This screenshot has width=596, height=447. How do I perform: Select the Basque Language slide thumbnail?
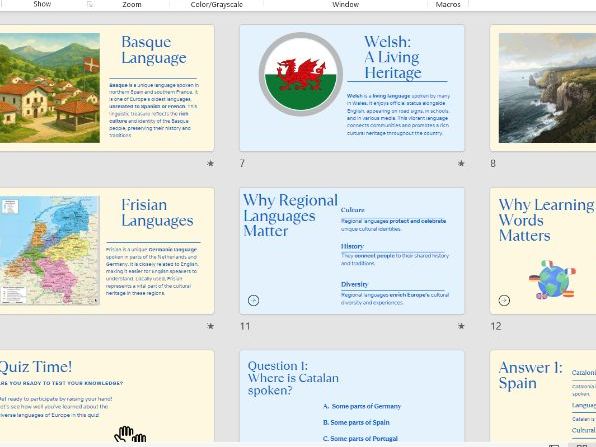(107, 88)
